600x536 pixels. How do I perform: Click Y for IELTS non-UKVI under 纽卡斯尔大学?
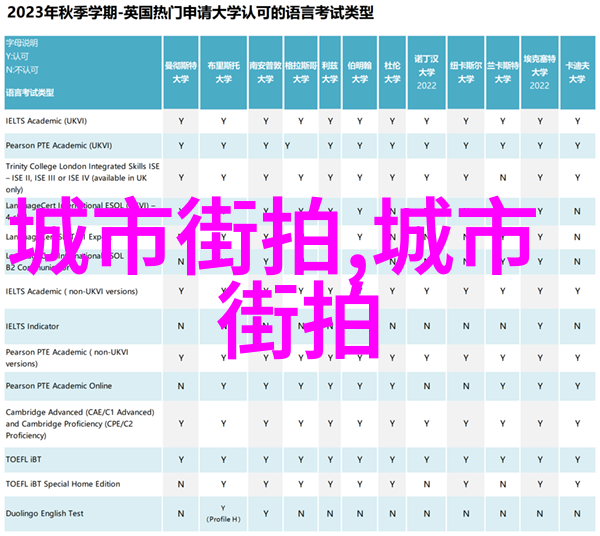pyautogui.click(x=466, y=291)
